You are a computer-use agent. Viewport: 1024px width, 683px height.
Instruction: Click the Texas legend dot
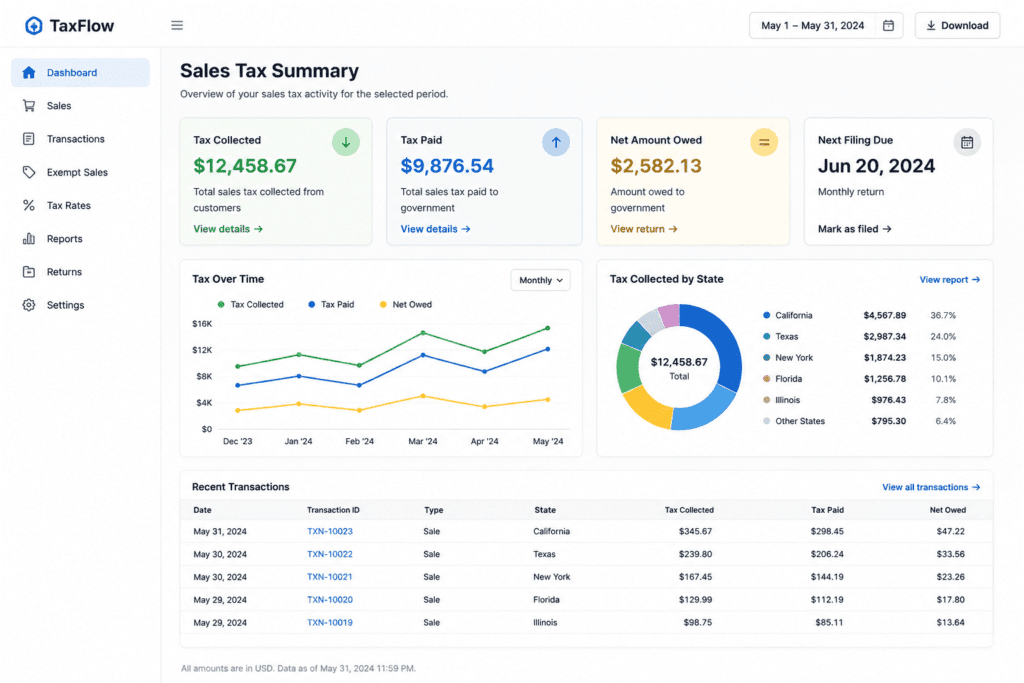pyautogui.click(x=767, y=336)
